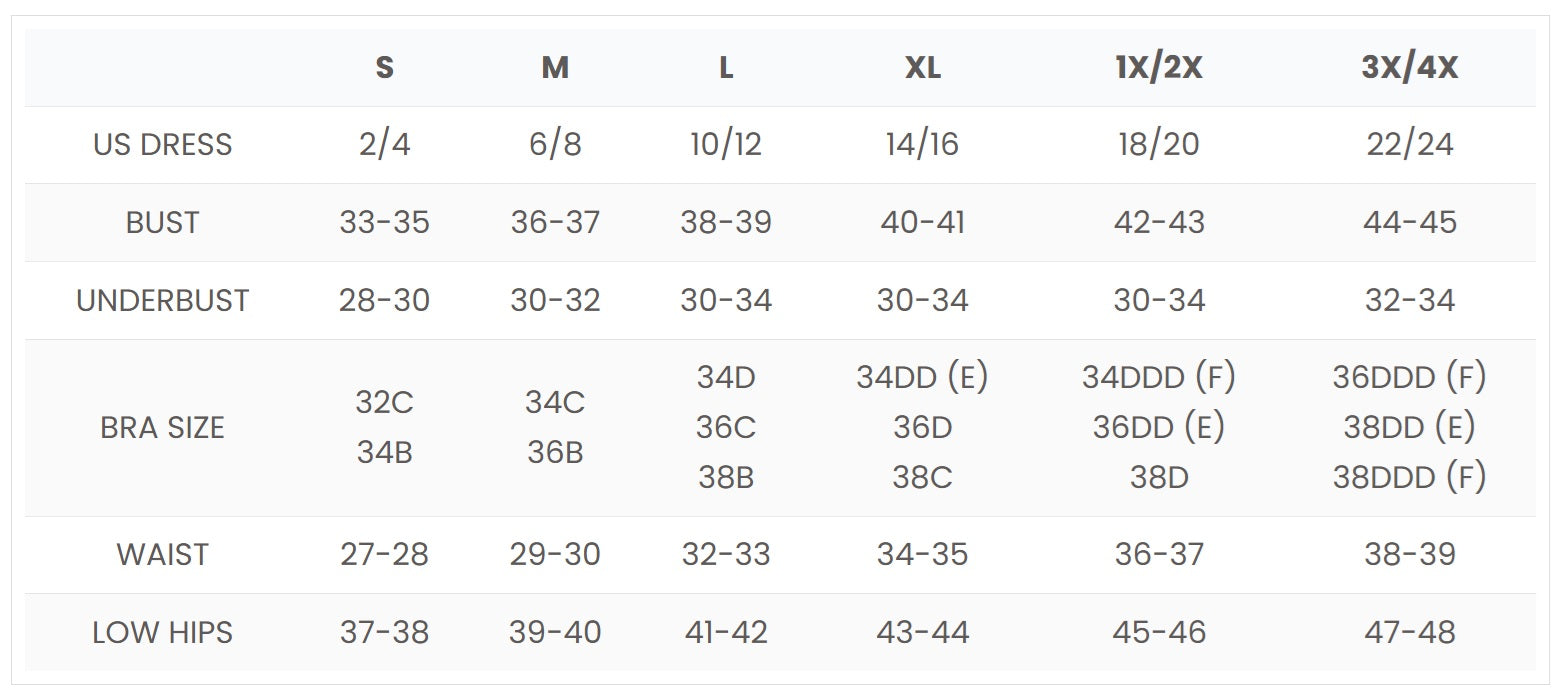Viewport: 1556px width, 691px height.
Task: Click the 28-30 underbust value
Action: coord(384,301)
